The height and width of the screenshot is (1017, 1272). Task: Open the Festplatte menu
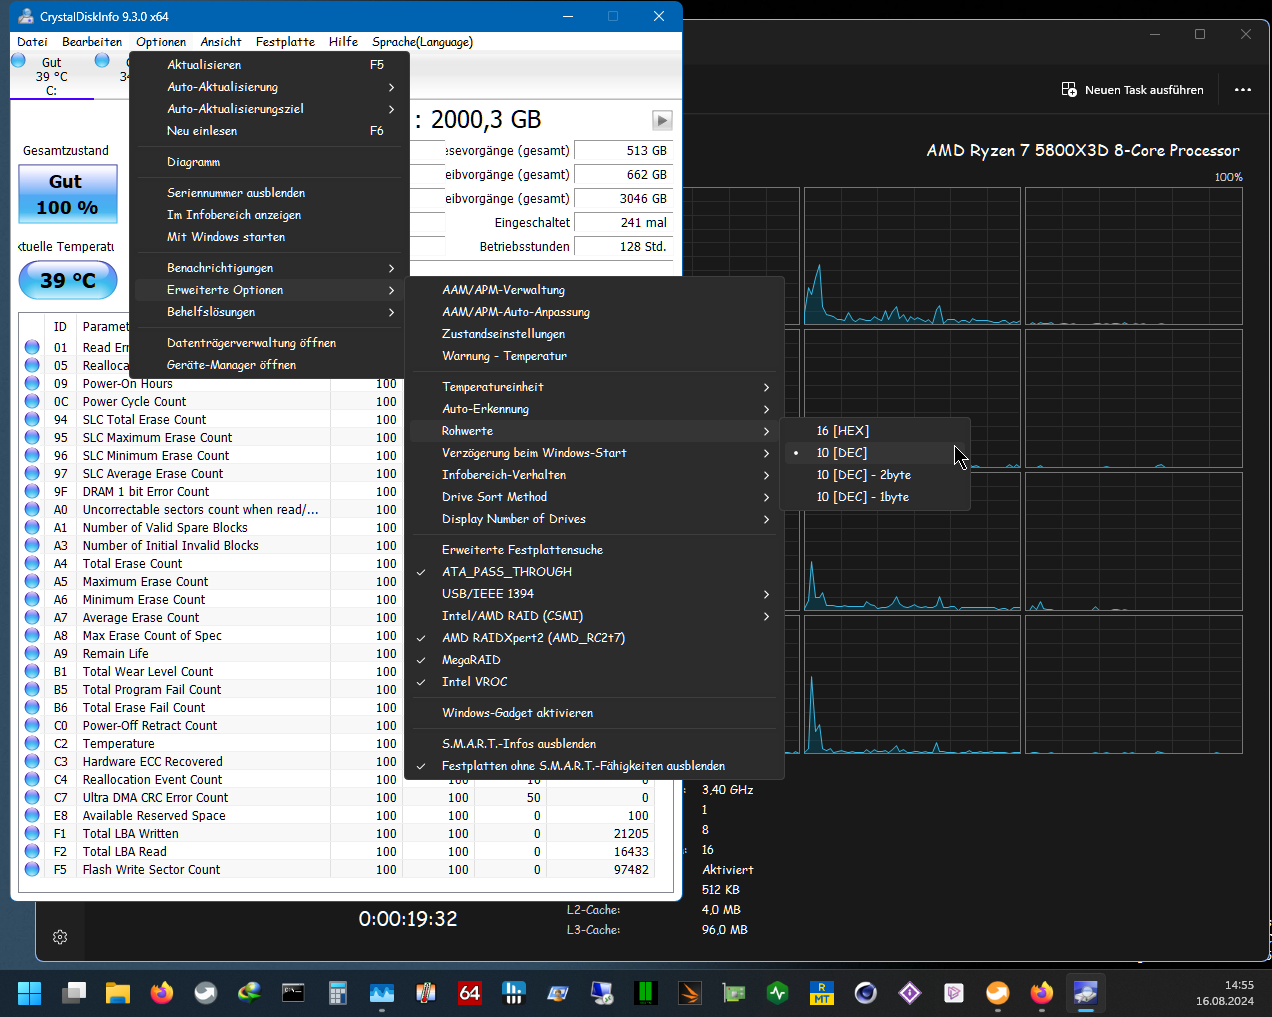click(285, 42)
